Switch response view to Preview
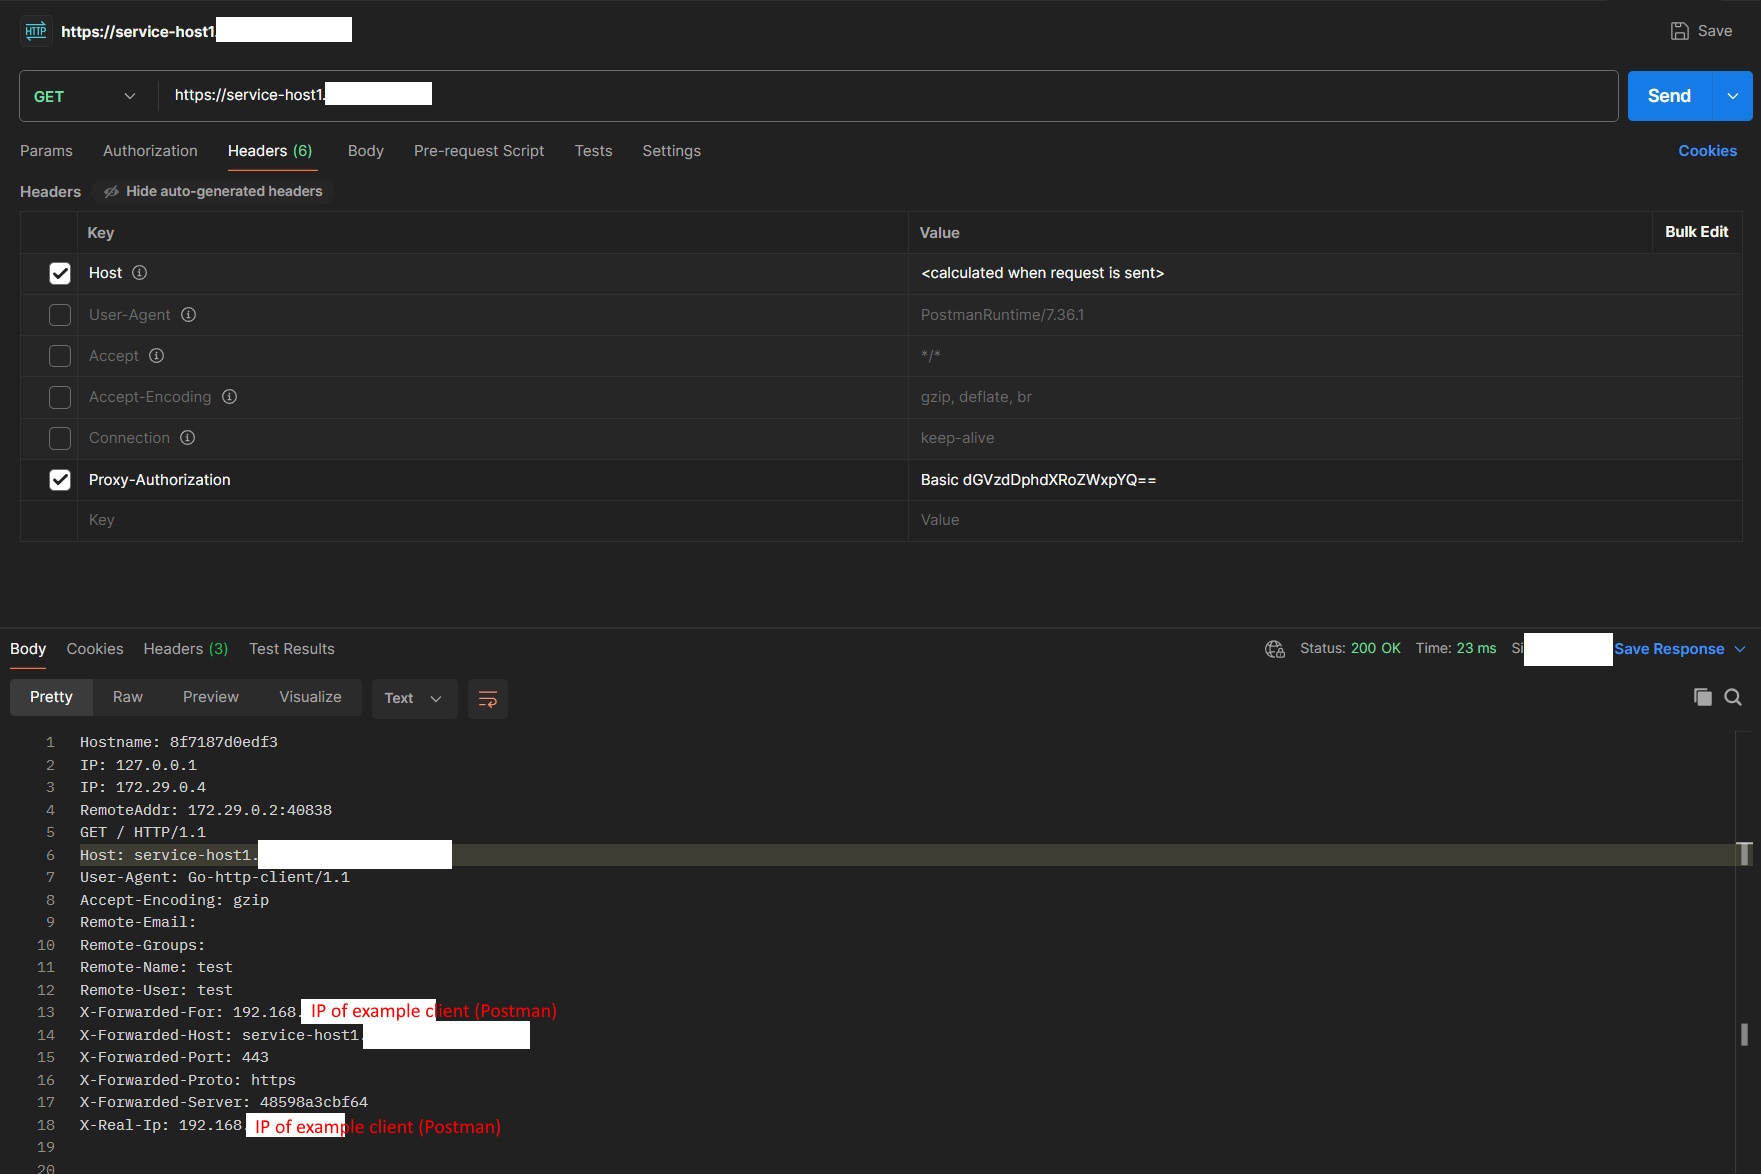Screen dimensions: 1761x1174 click(211, 697)
